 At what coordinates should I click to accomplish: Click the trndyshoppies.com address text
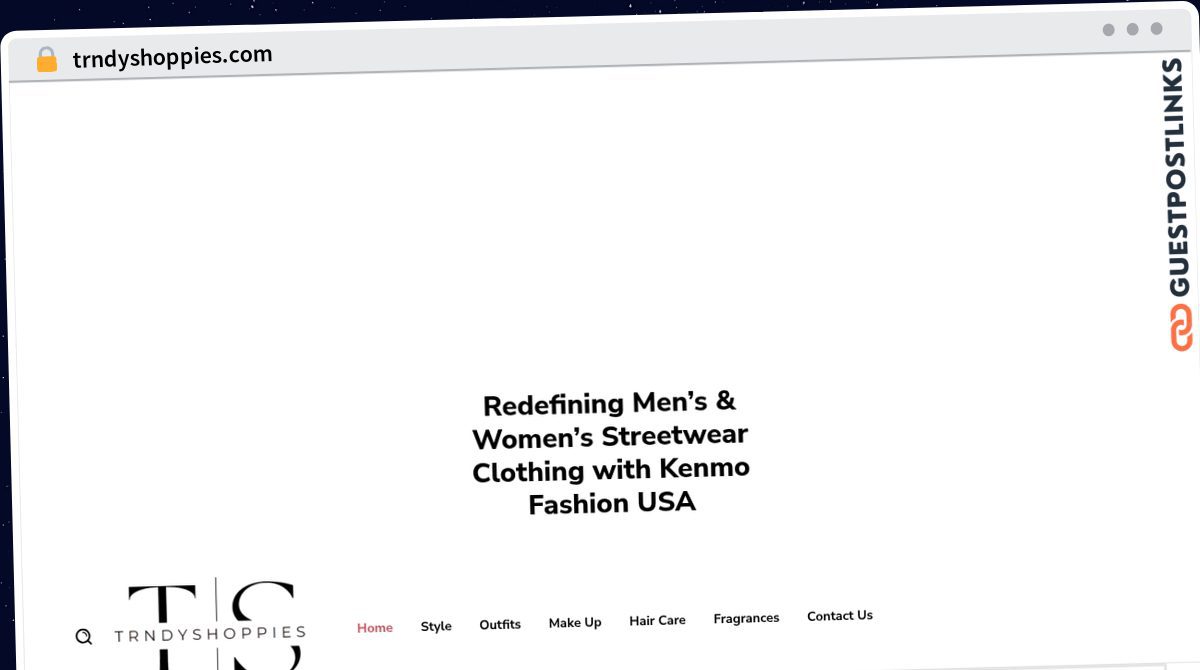point(172,57)
